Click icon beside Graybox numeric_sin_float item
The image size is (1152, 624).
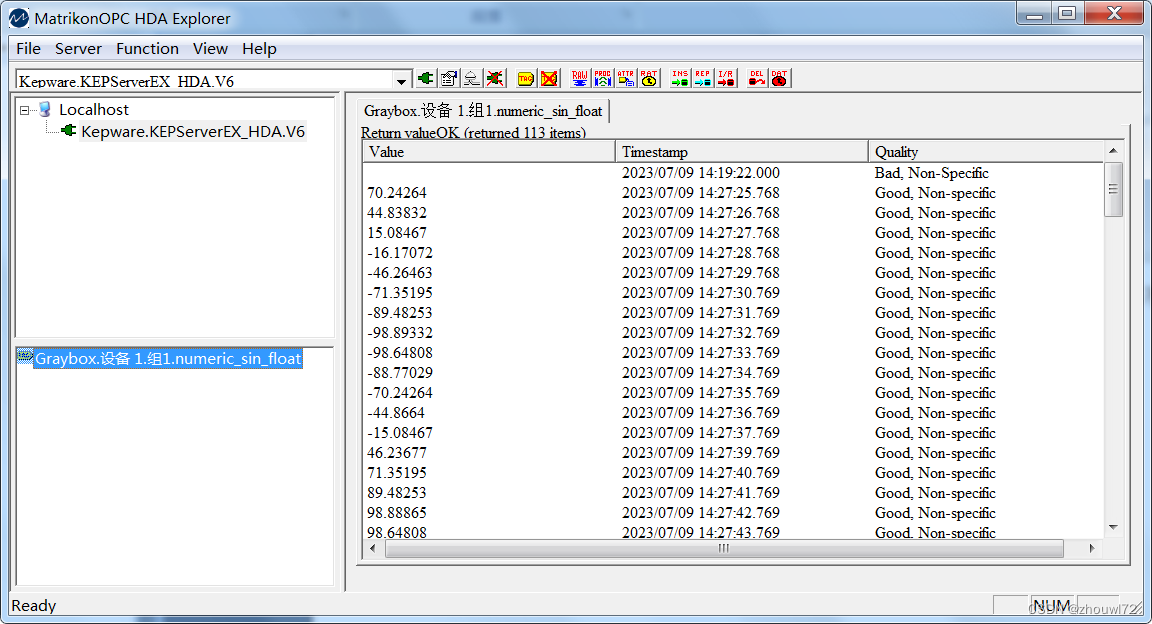(25, 357)
